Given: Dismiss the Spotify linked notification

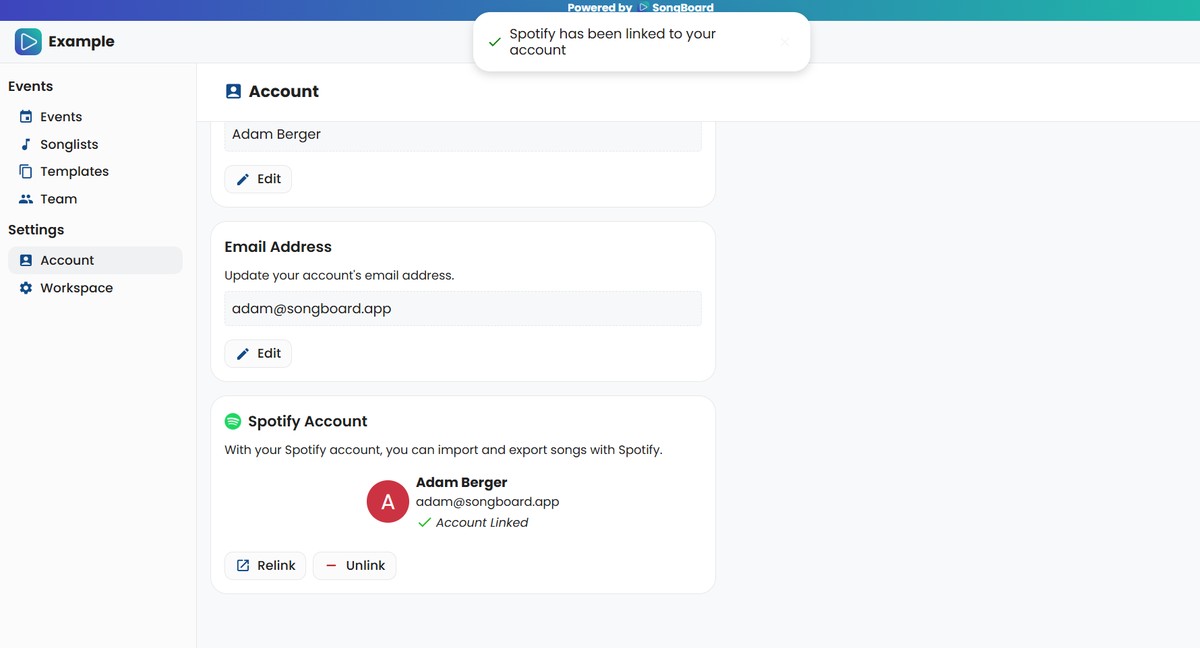Looking at the screenshot, I should click(x=785, y=42).
